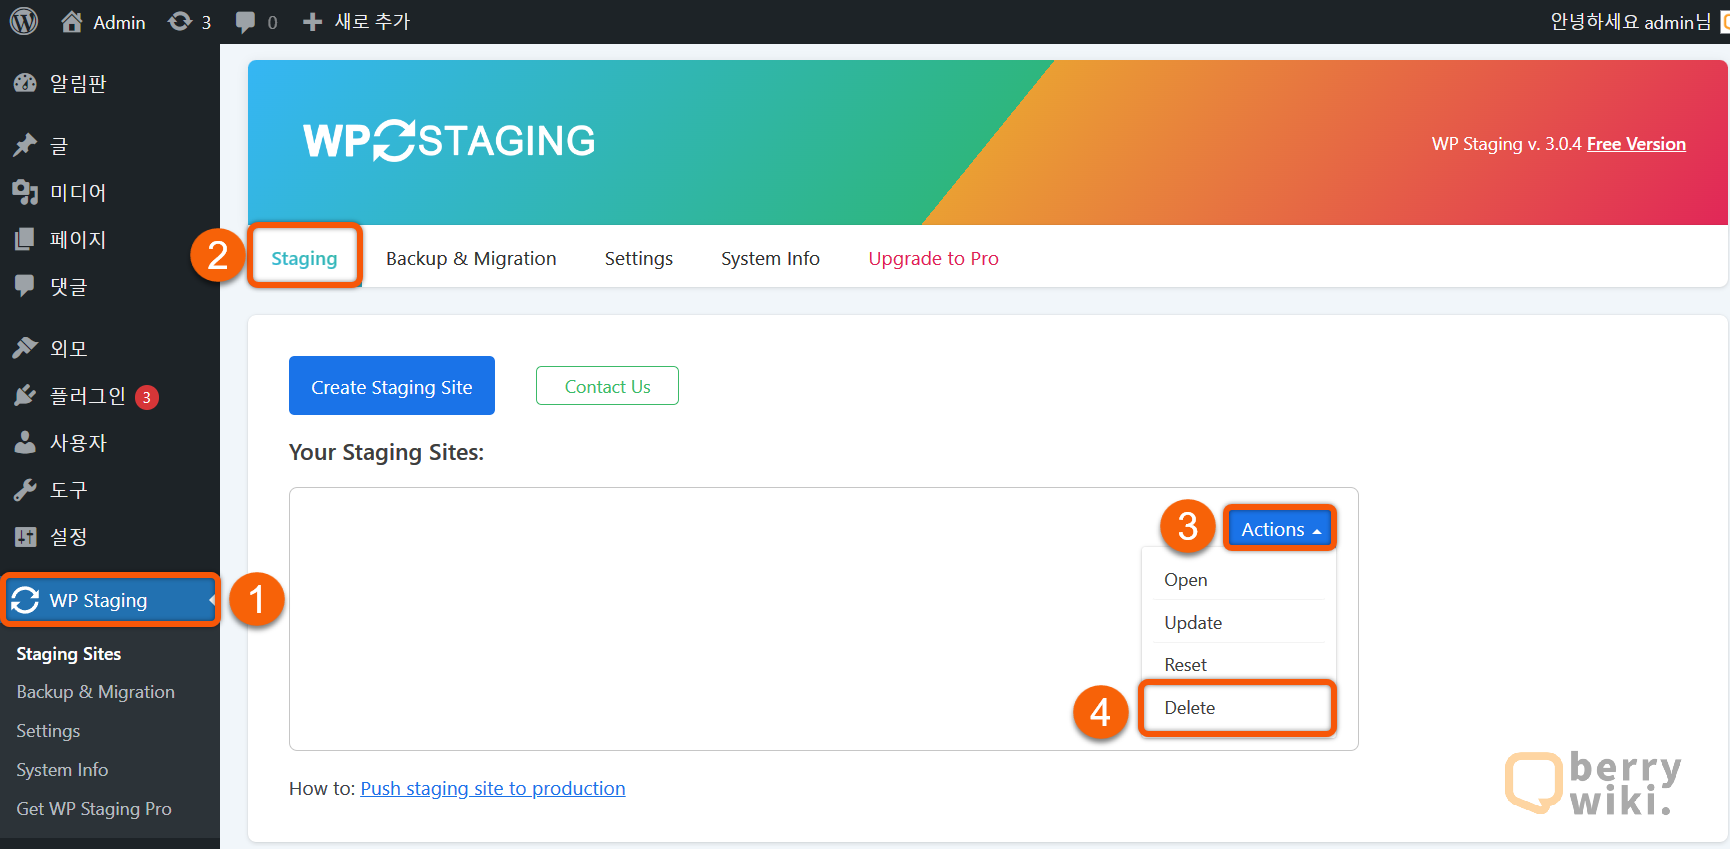Open 알림판 dashboard icon
1730x849 pixels.
point(25,84)
